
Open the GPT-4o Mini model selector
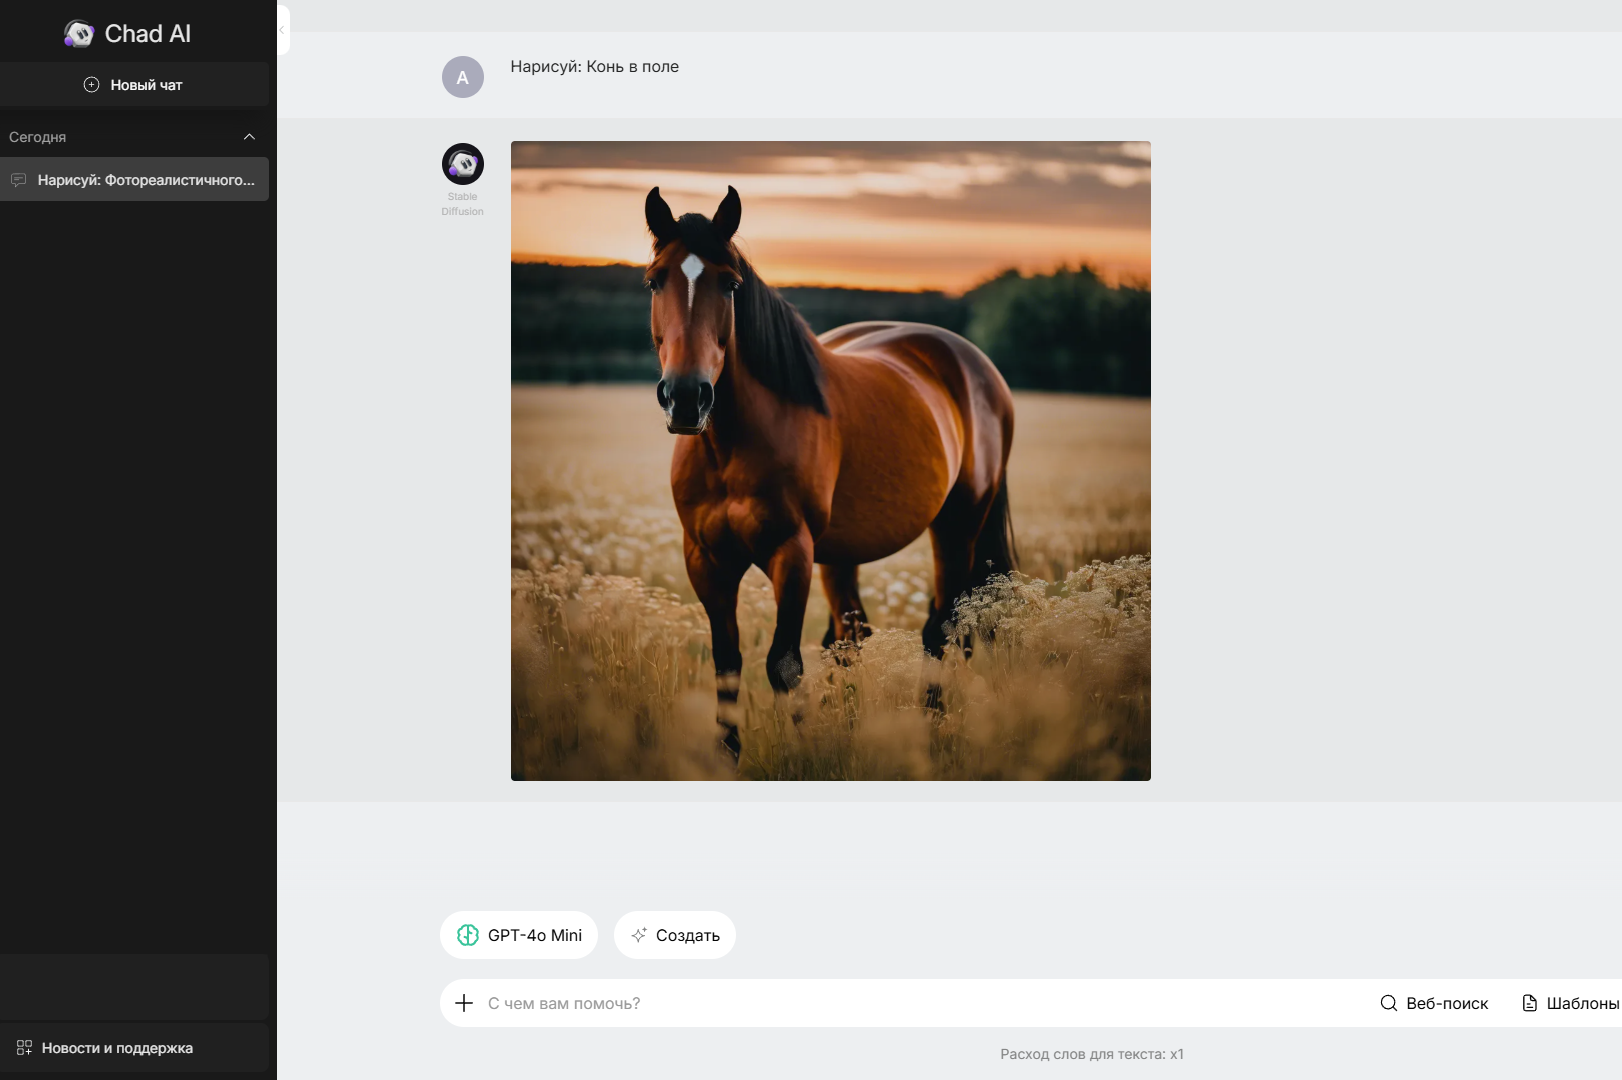[519, 935]
